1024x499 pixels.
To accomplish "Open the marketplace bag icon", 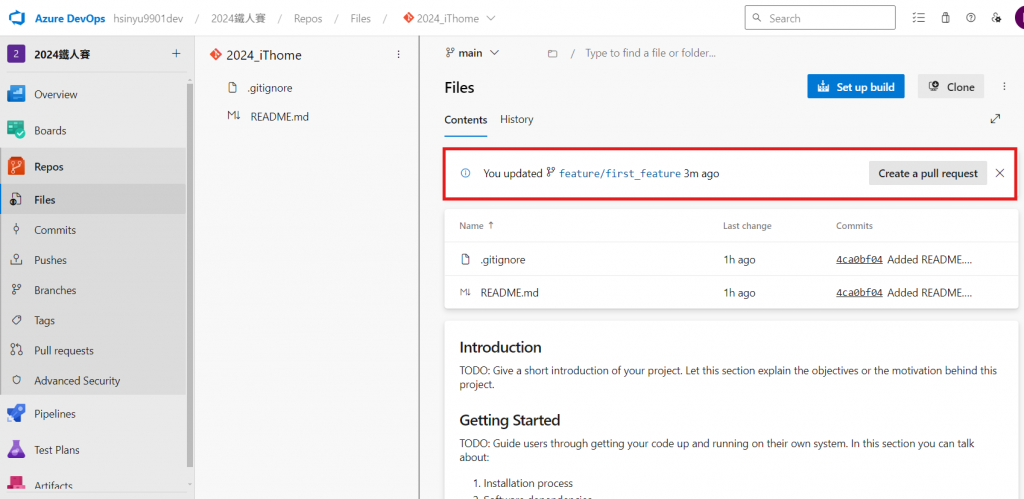I will 945,18.
